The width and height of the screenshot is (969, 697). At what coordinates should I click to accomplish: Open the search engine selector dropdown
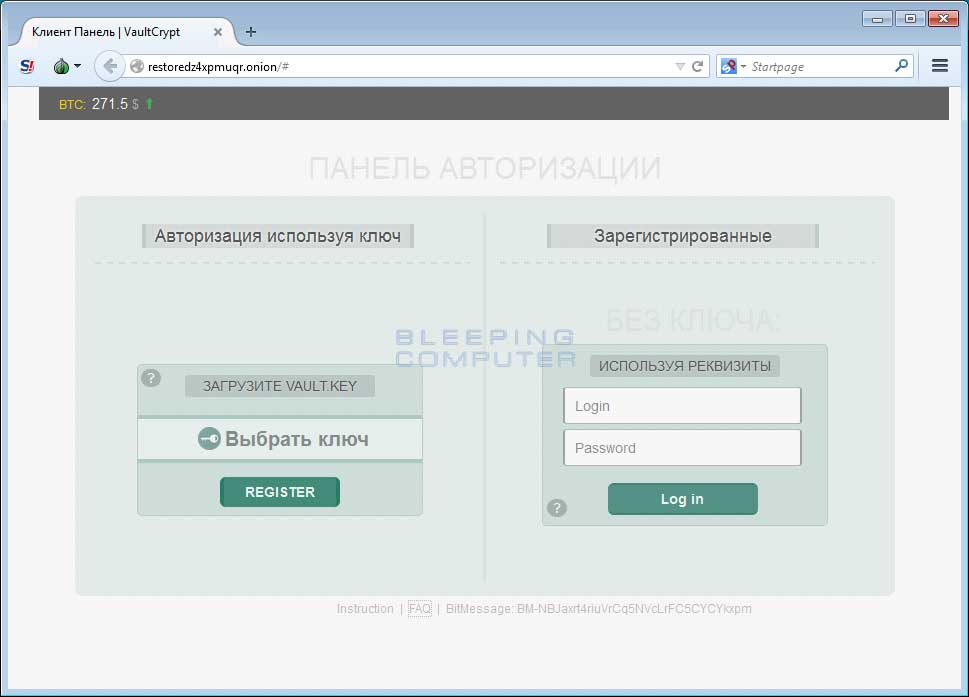734,67
